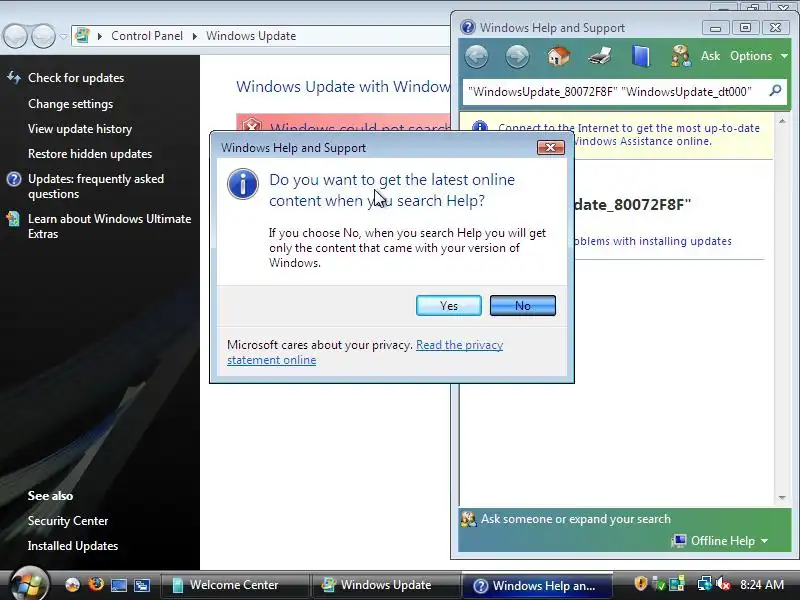Print the current help topic
This screenshot has width=800, height=600.
click(x=599, y=56)
